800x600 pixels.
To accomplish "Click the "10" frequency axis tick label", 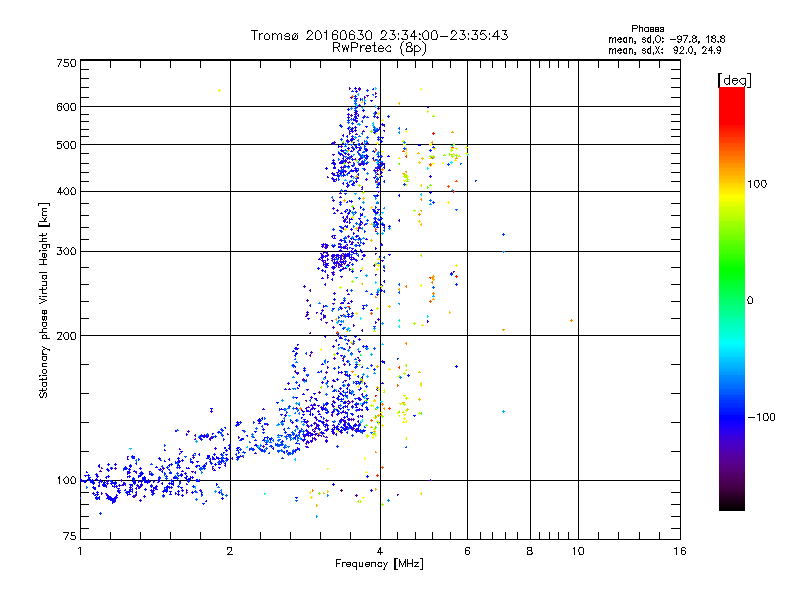I will [578, 551].
